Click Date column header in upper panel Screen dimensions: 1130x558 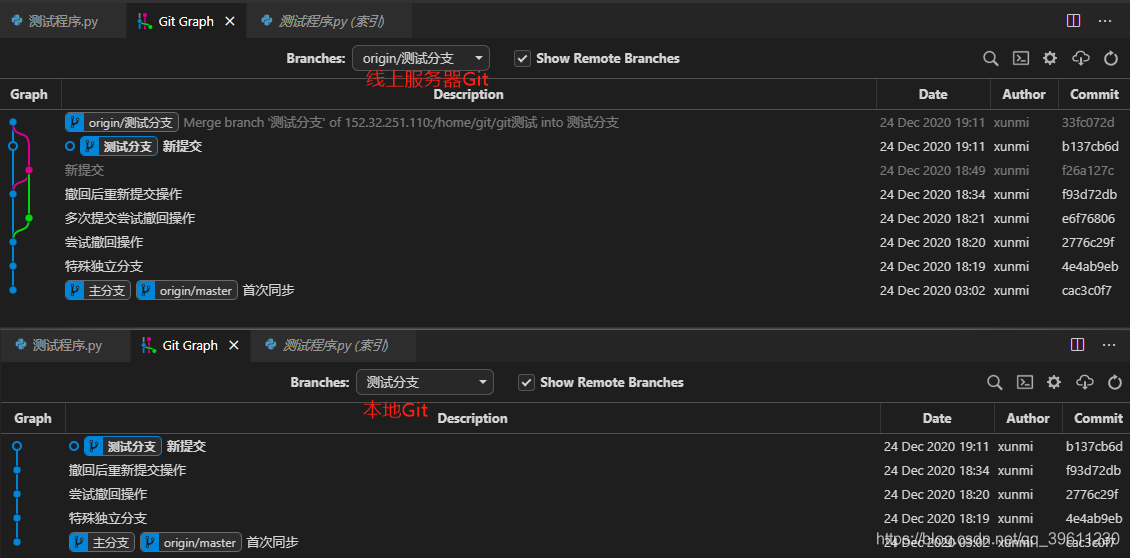pos(933,94)
